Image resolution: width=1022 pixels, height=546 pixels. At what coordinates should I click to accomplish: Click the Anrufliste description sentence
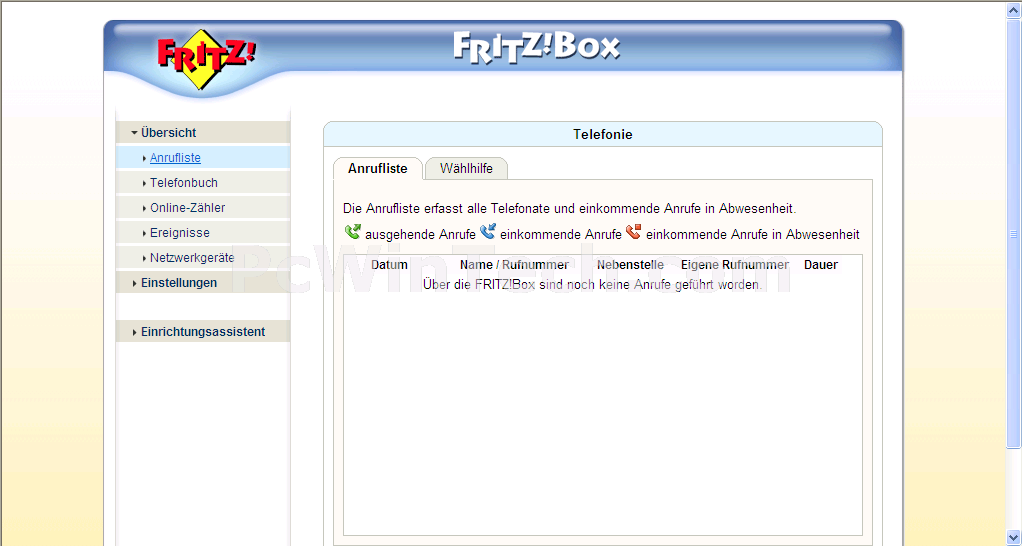(x=570, y=209)
